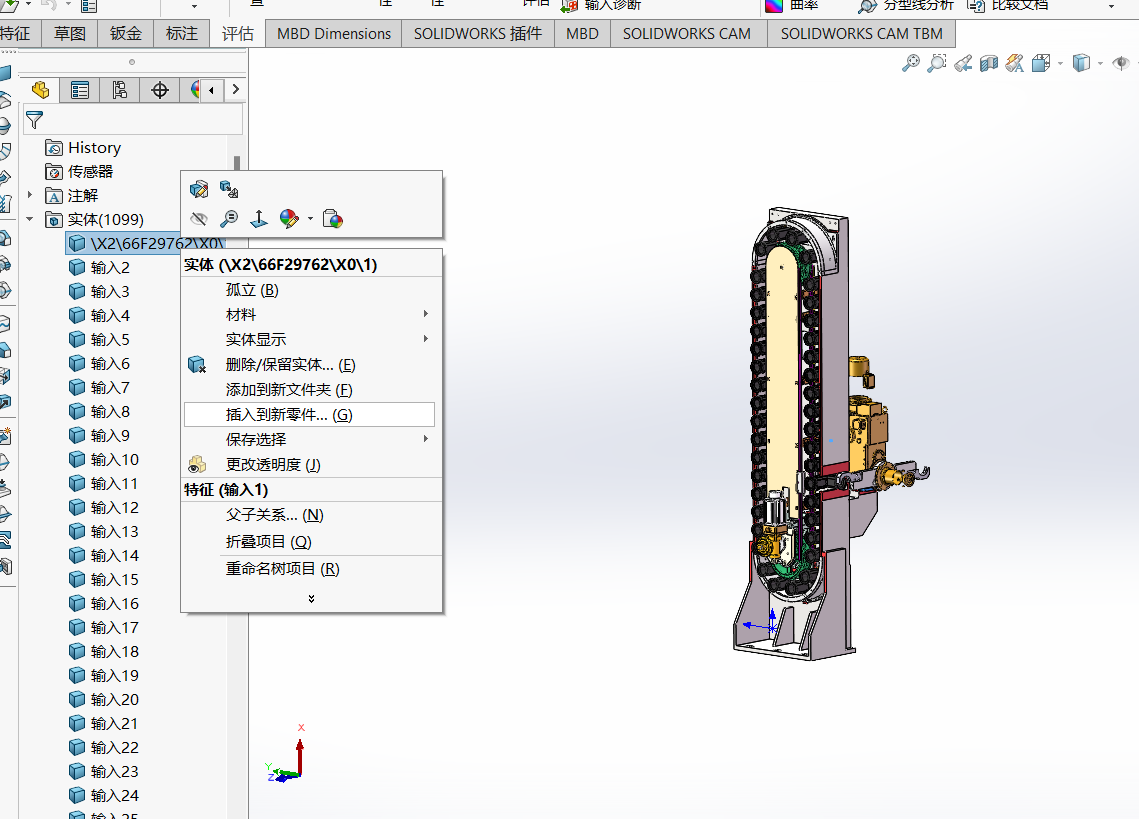The width and height of the screenshot is (1139, 819).
Task: Expand 保存选择 submenu arrow
Action: [426, 439]
